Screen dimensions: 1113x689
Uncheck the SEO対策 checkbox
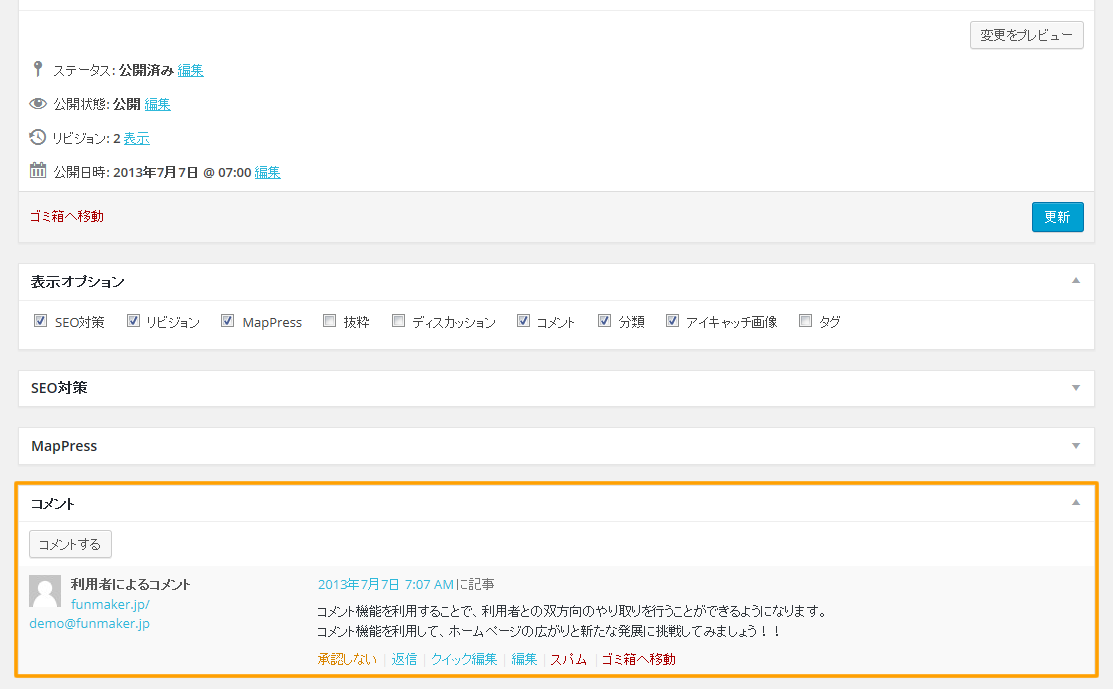pyautogui.click(x=40, y=320)
